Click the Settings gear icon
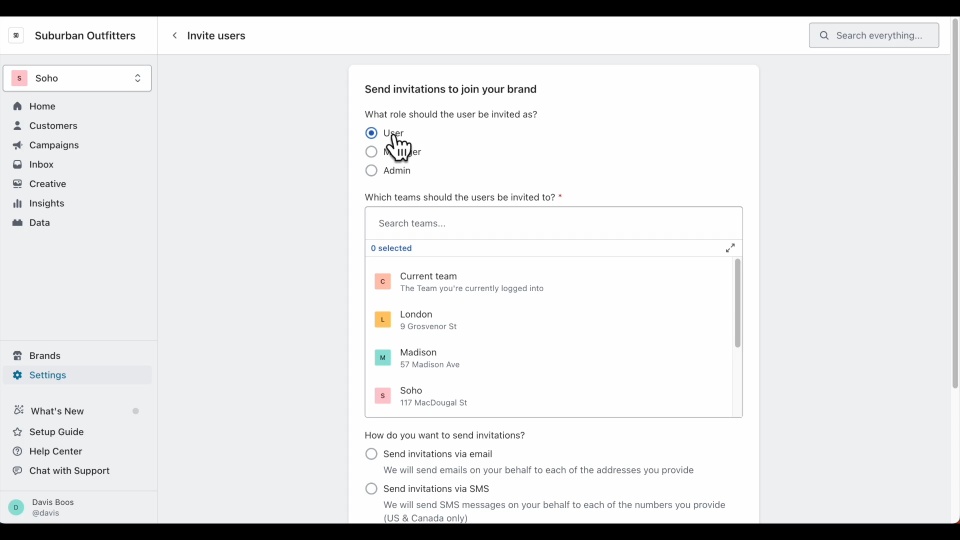Image resolution: width=960 pixels, height=540 pixels. [18, 375]
